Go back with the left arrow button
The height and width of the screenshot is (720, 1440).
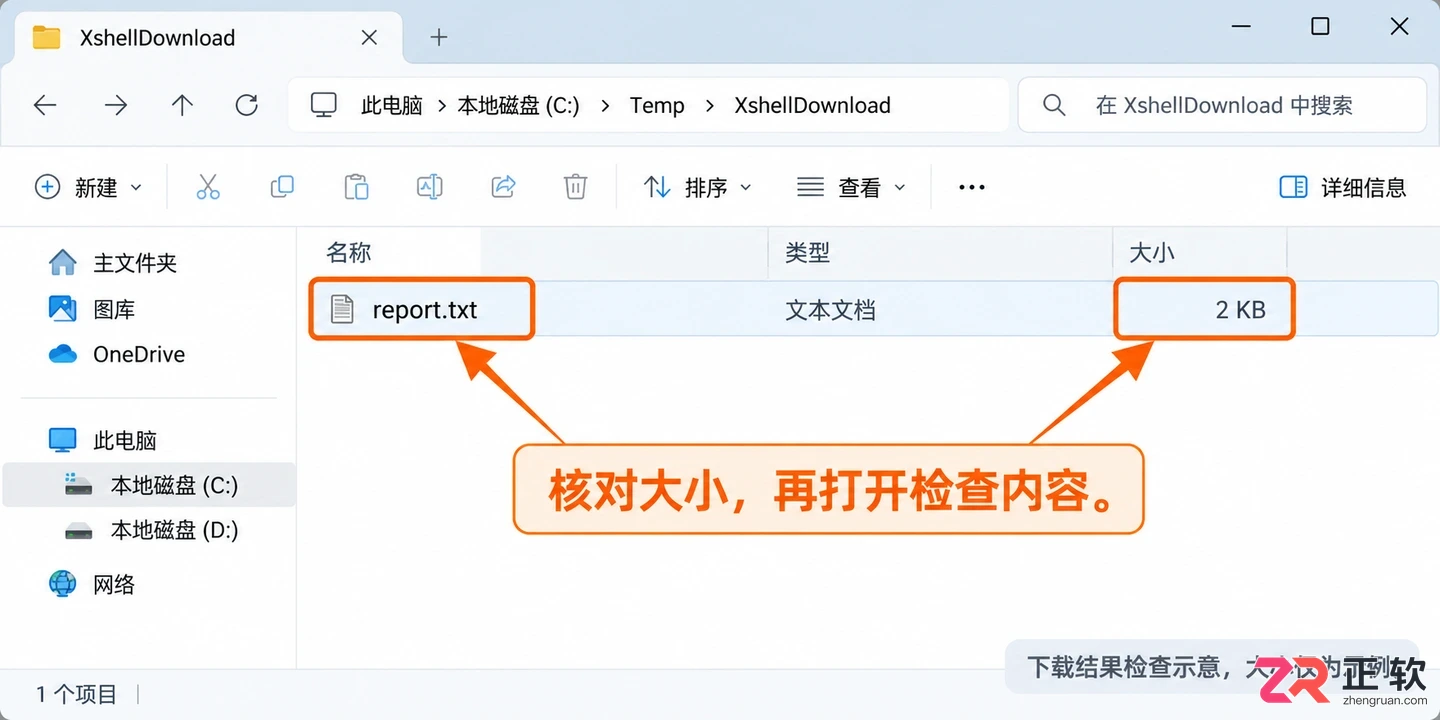(x=45, y=105)
